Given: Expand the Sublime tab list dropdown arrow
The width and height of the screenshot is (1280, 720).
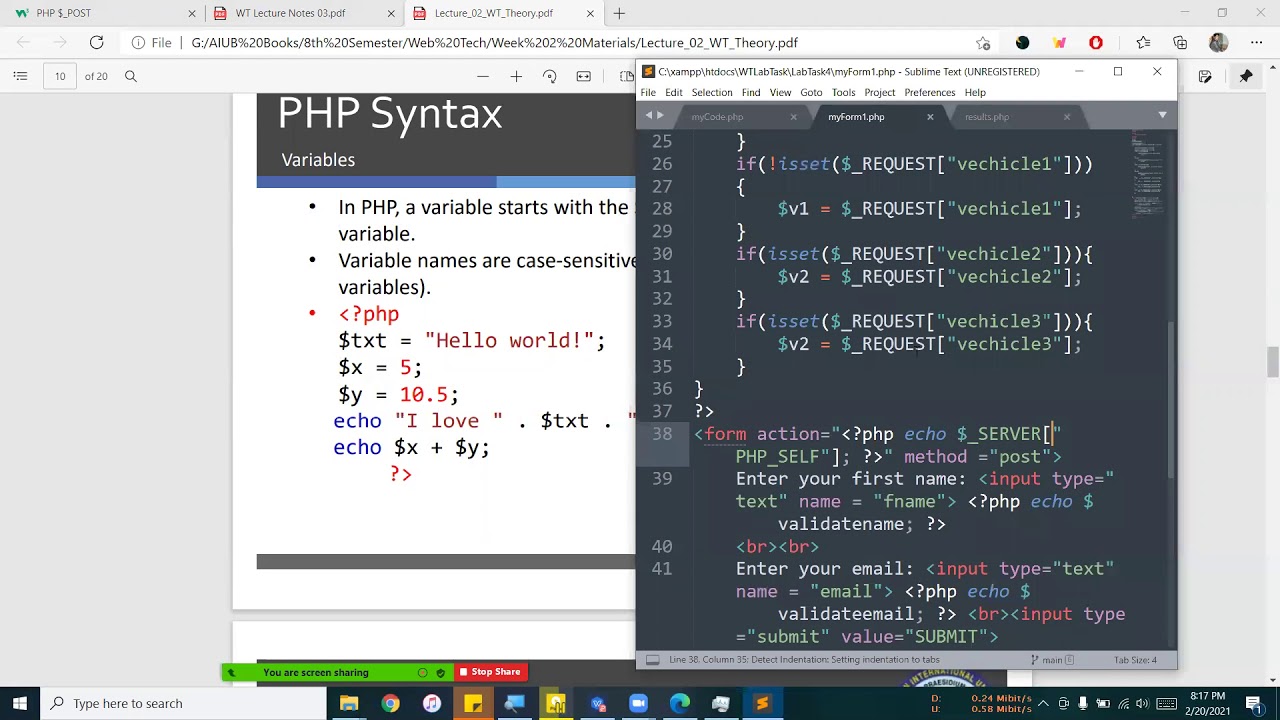Looking at the screenshot, I should point(1162,116).
